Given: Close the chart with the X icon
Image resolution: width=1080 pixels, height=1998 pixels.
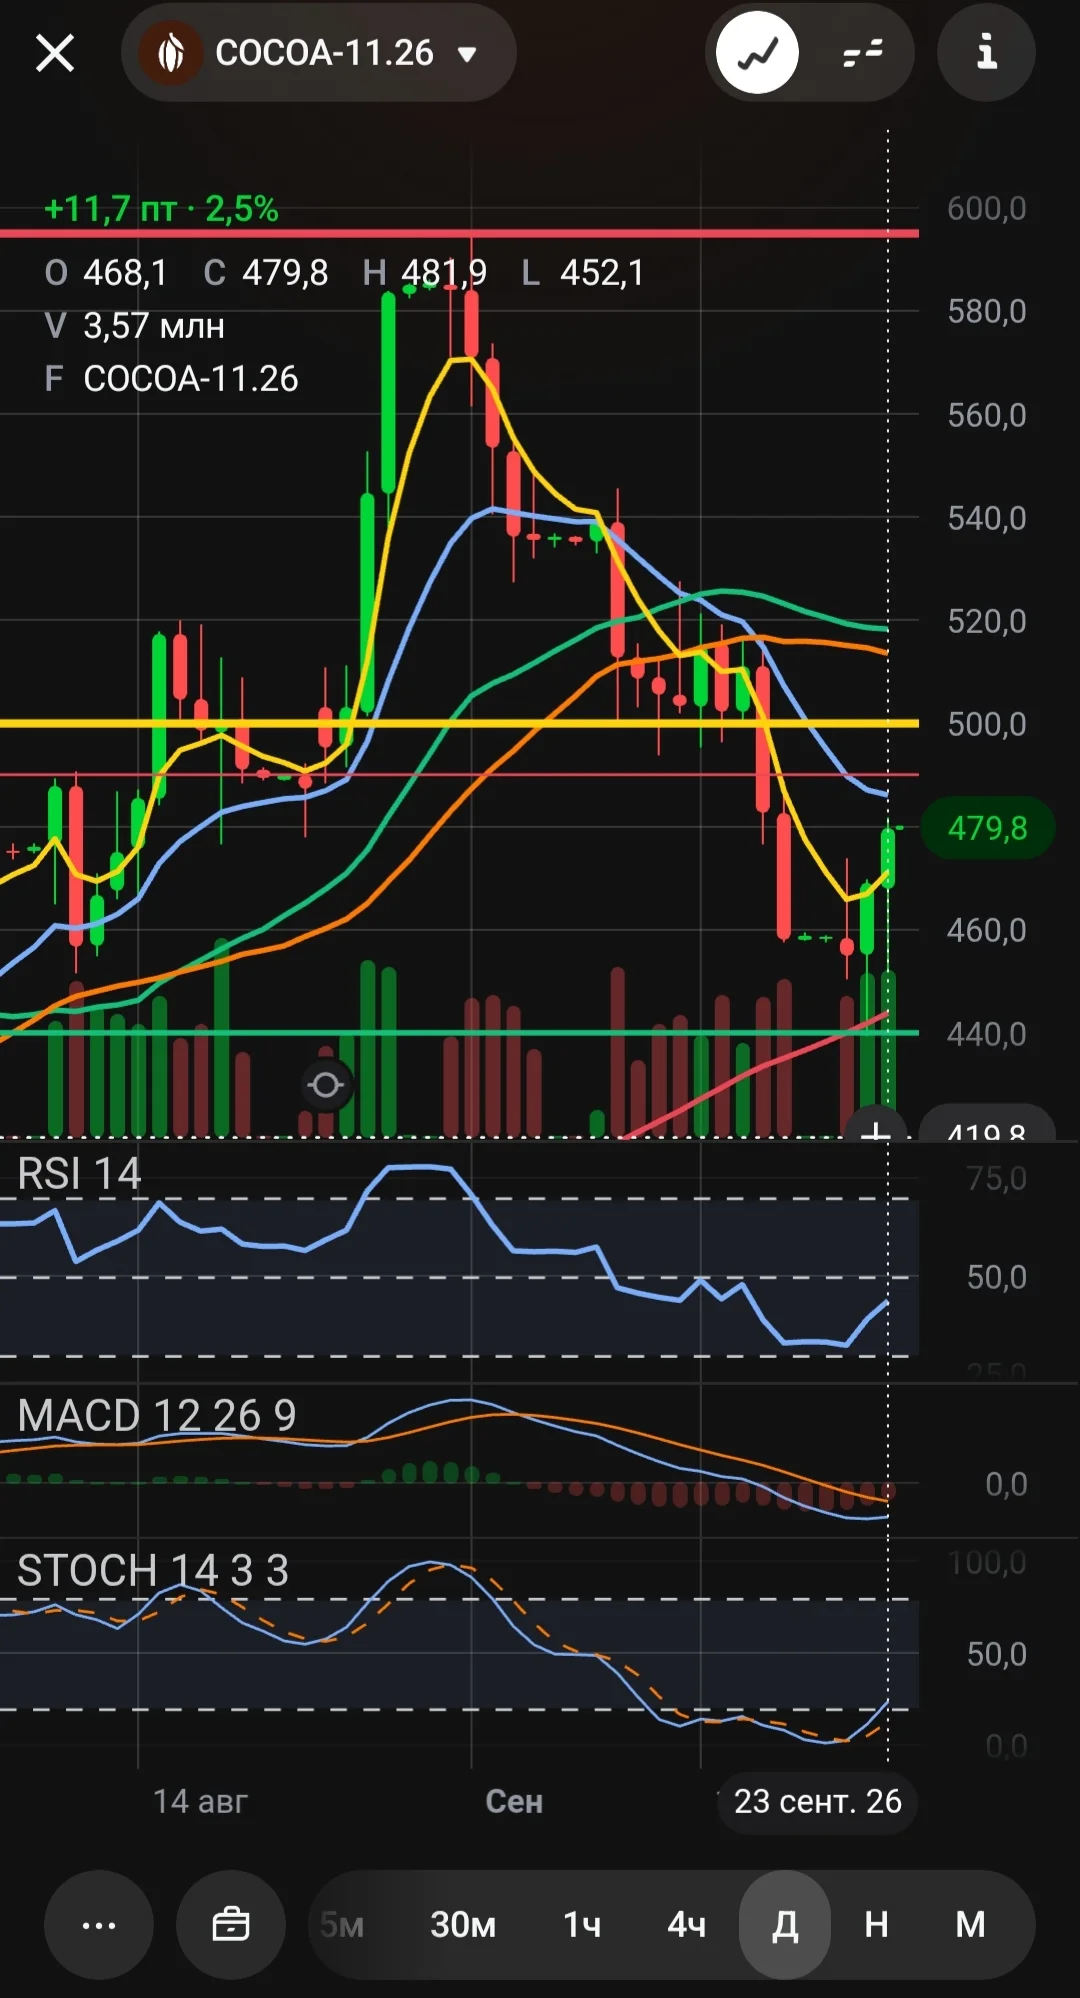Looking at the screenshot, I should 55,53.
